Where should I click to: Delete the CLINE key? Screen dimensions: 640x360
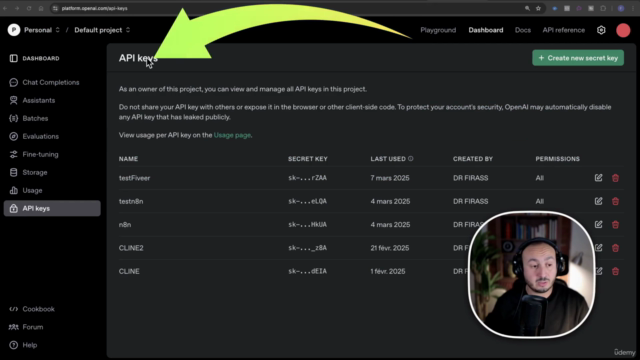pos(615,271)
